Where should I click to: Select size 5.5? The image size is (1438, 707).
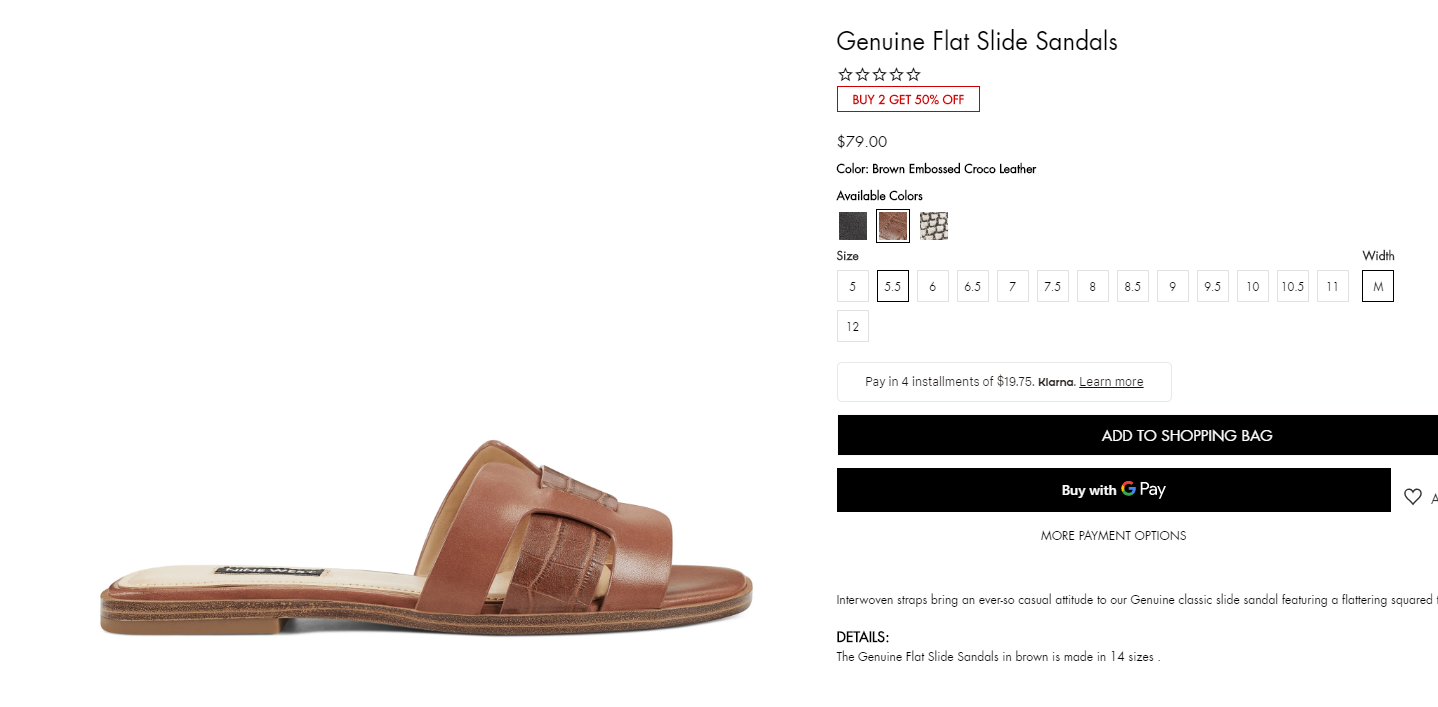(893, 286)
